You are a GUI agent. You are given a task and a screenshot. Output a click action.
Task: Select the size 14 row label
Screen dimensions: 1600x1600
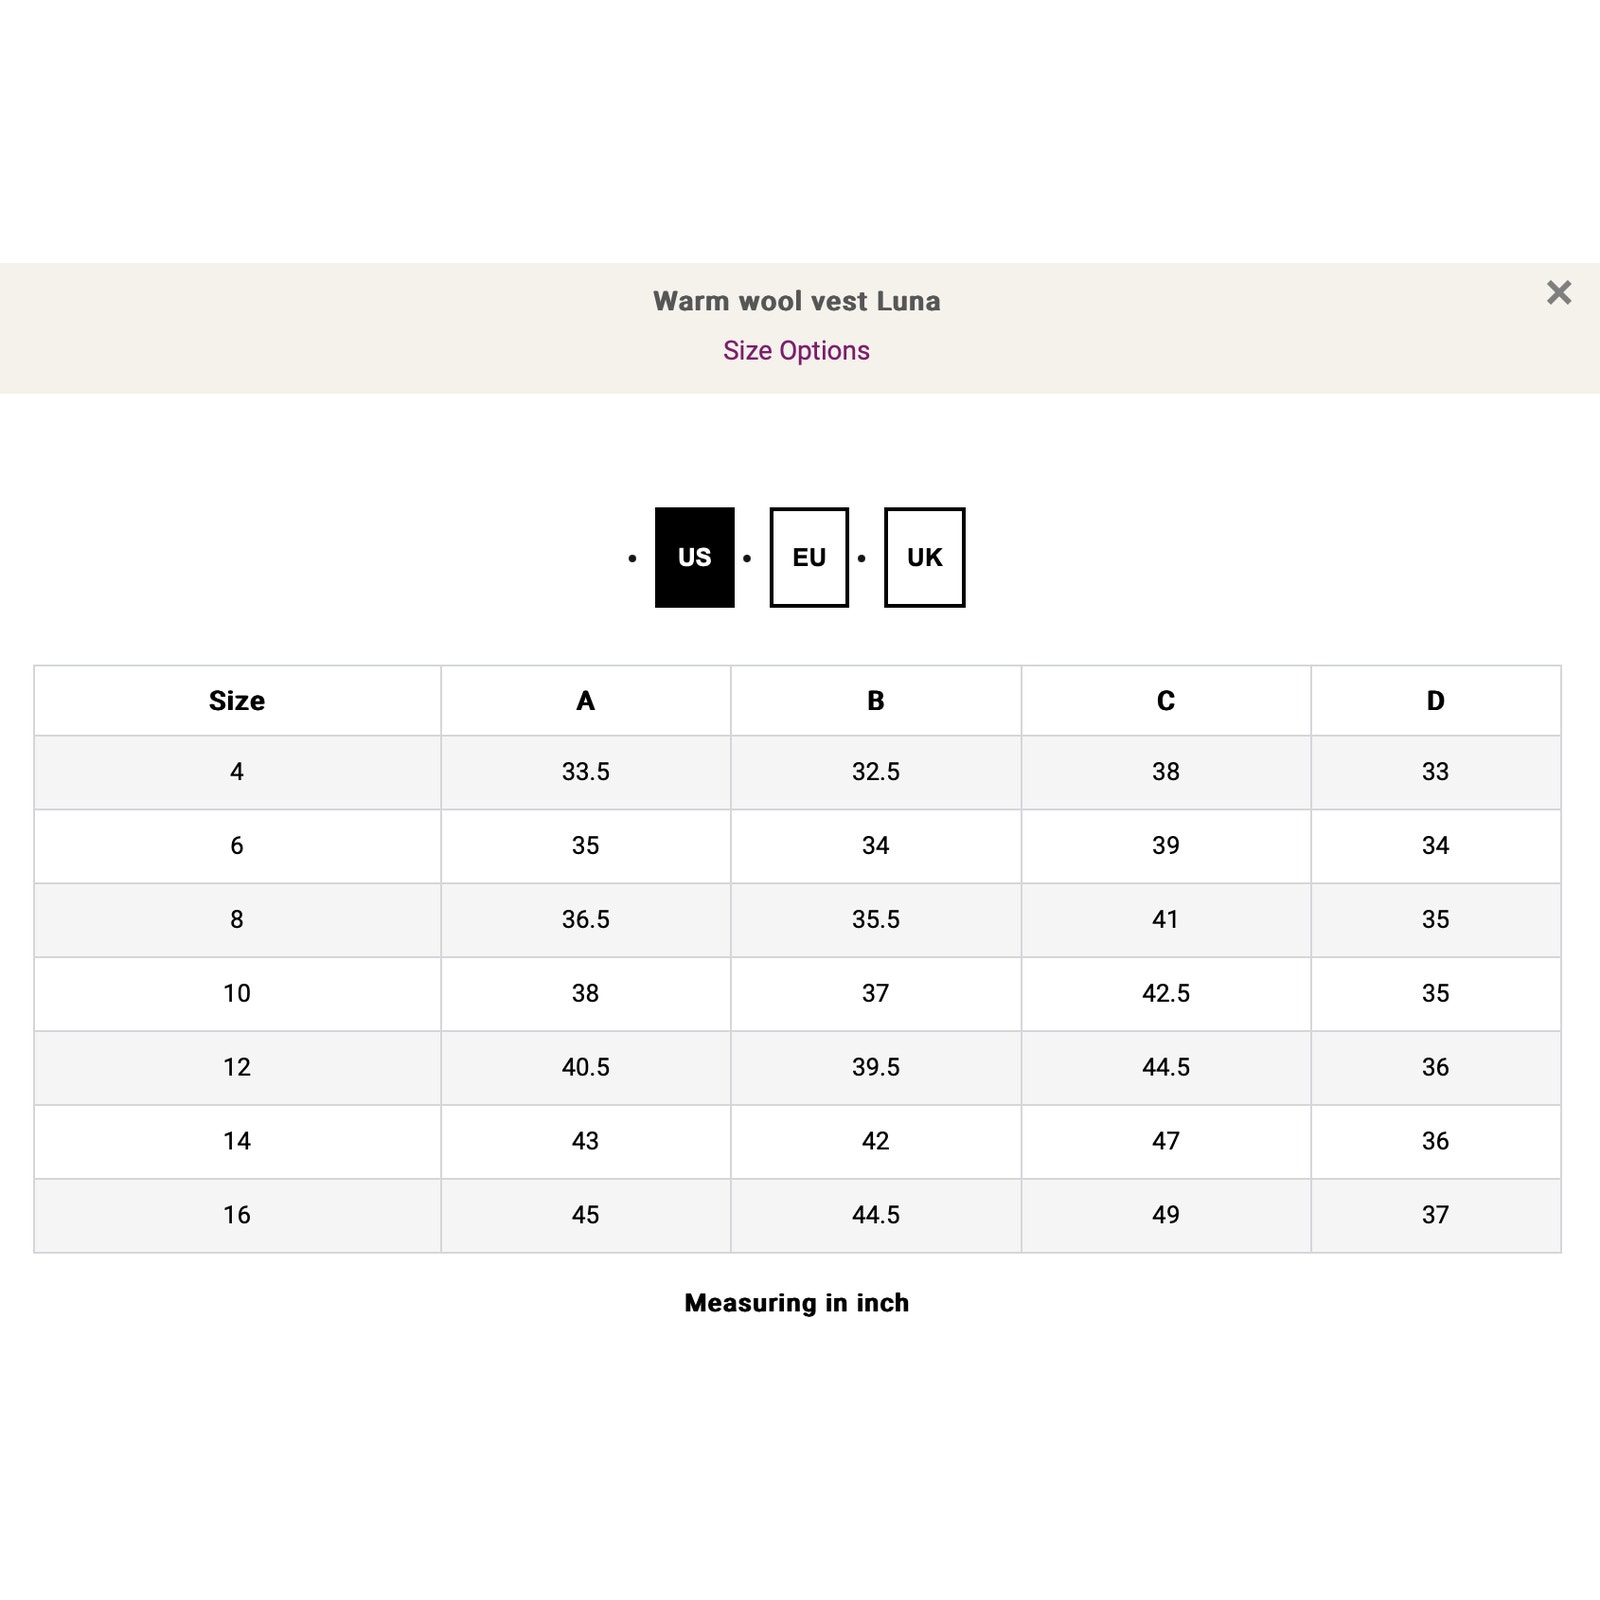pyautogui.click(x=237, y=1142)
